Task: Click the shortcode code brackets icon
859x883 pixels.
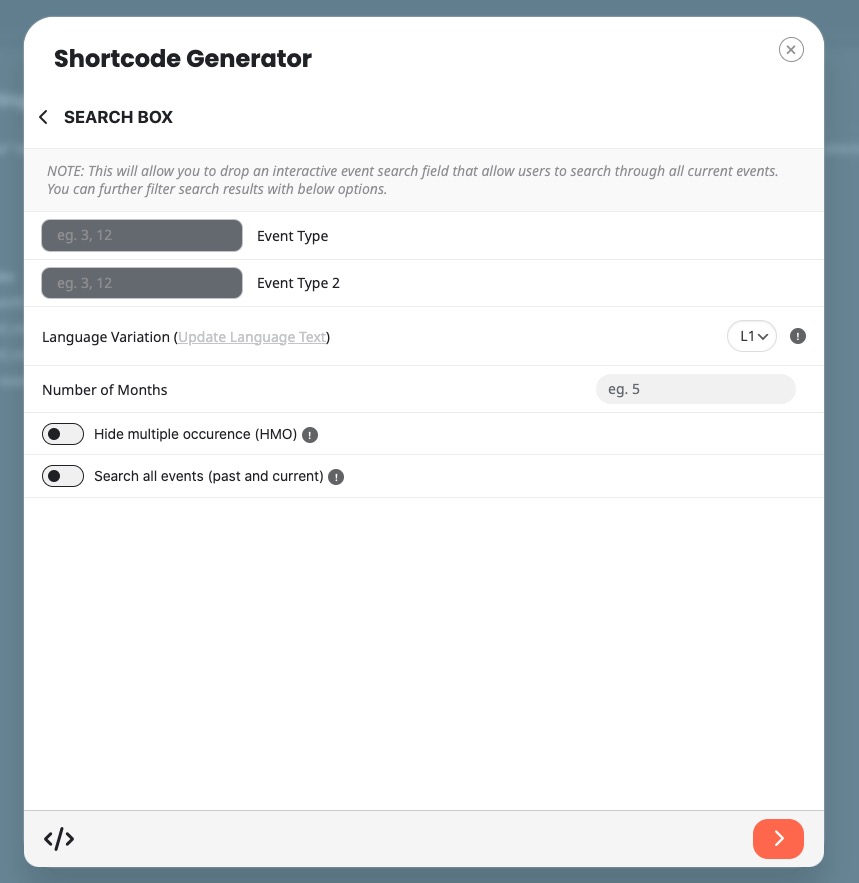Action: (x=59, y=839)
